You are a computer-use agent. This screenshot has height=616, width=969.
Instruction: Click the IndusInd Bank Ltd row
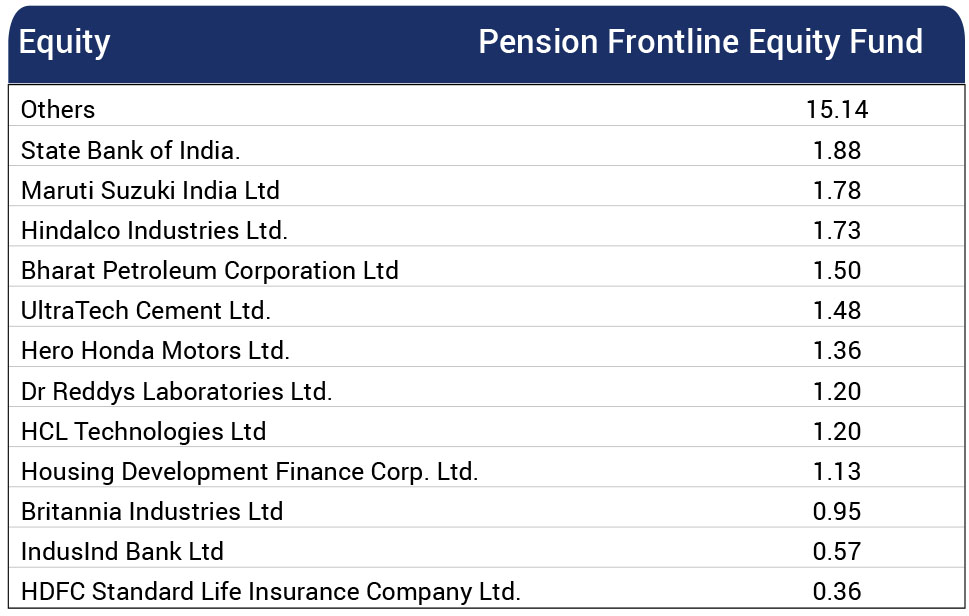click(486, 552)
